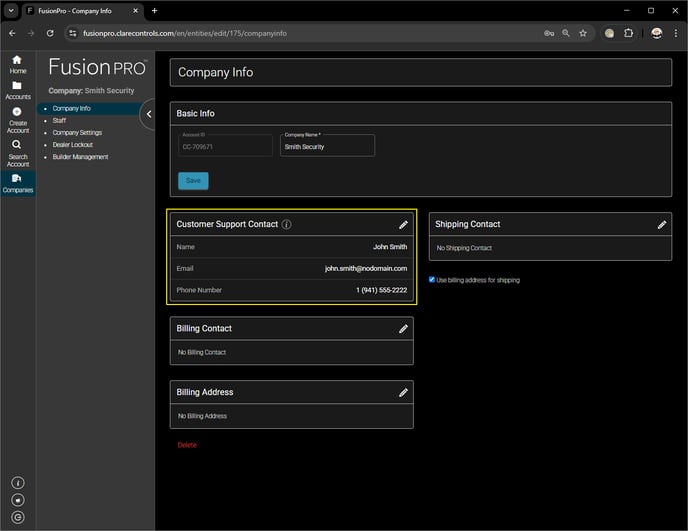Click the Save button
Viewport: 688px width, 531px height.
pyautogui.click(x=193, y=181)
